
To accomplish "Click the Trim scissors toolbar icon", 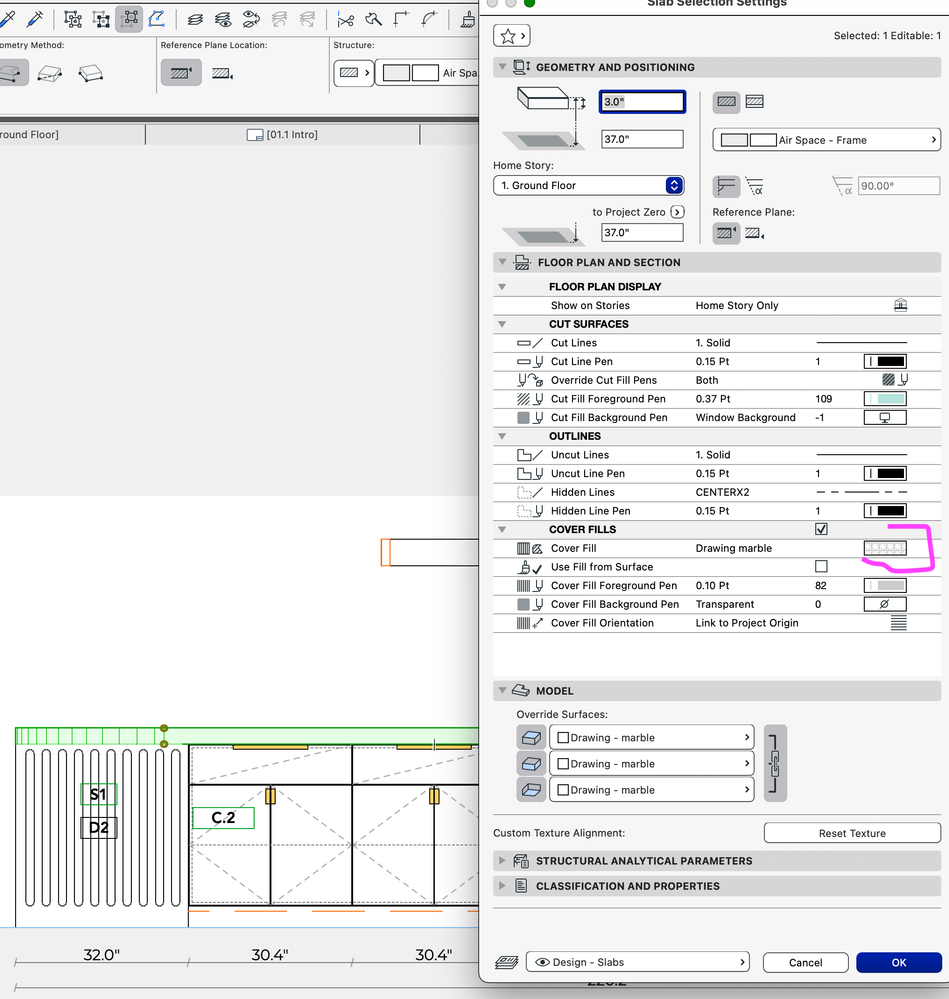I will [346, 20].
